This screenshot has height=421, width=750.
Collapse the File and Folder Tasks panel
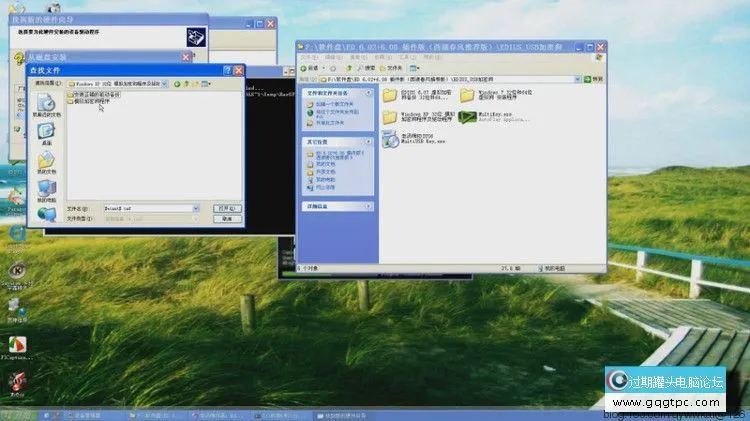click(x=369, y=93)
